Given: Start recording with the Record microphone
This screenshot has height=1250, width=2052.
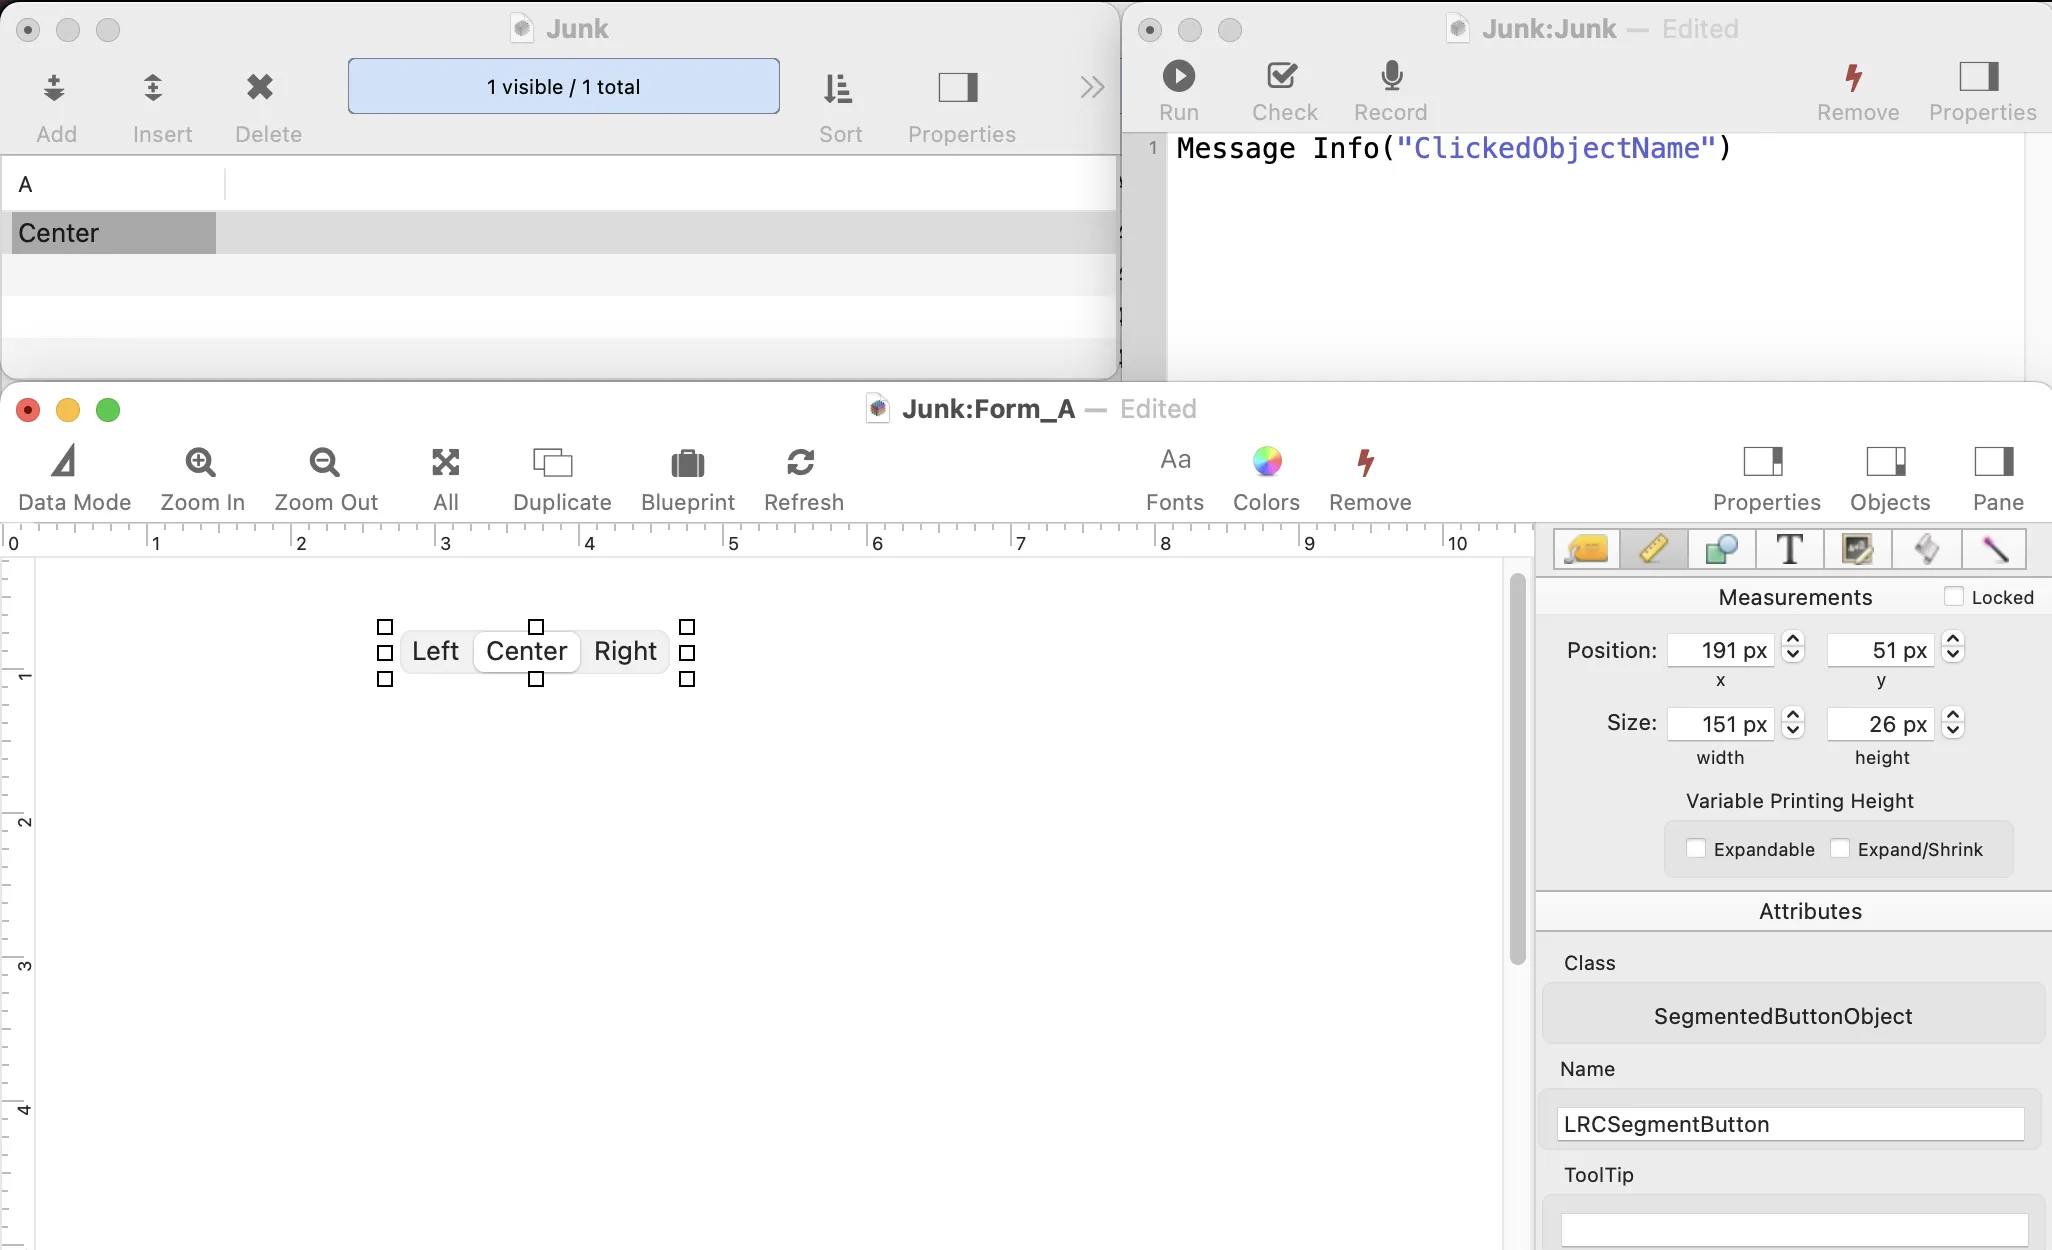Looking at the screenshot, I should 1392,76.
